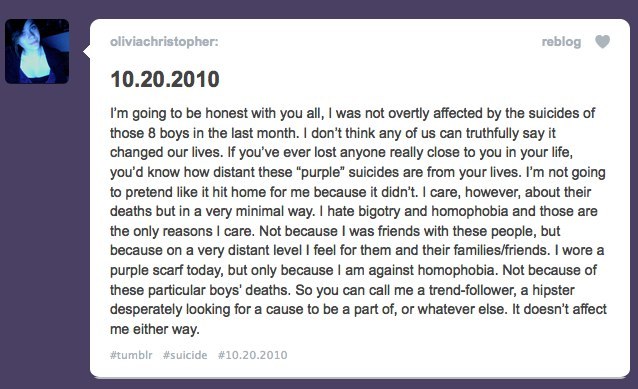The image size is (638, 389).
Task: Reblog this post
Action: pos(561,42)
